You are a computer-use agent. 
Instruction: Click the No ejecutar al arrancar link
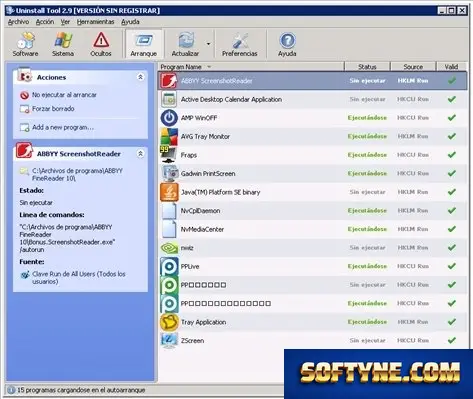tap(64, 95)
